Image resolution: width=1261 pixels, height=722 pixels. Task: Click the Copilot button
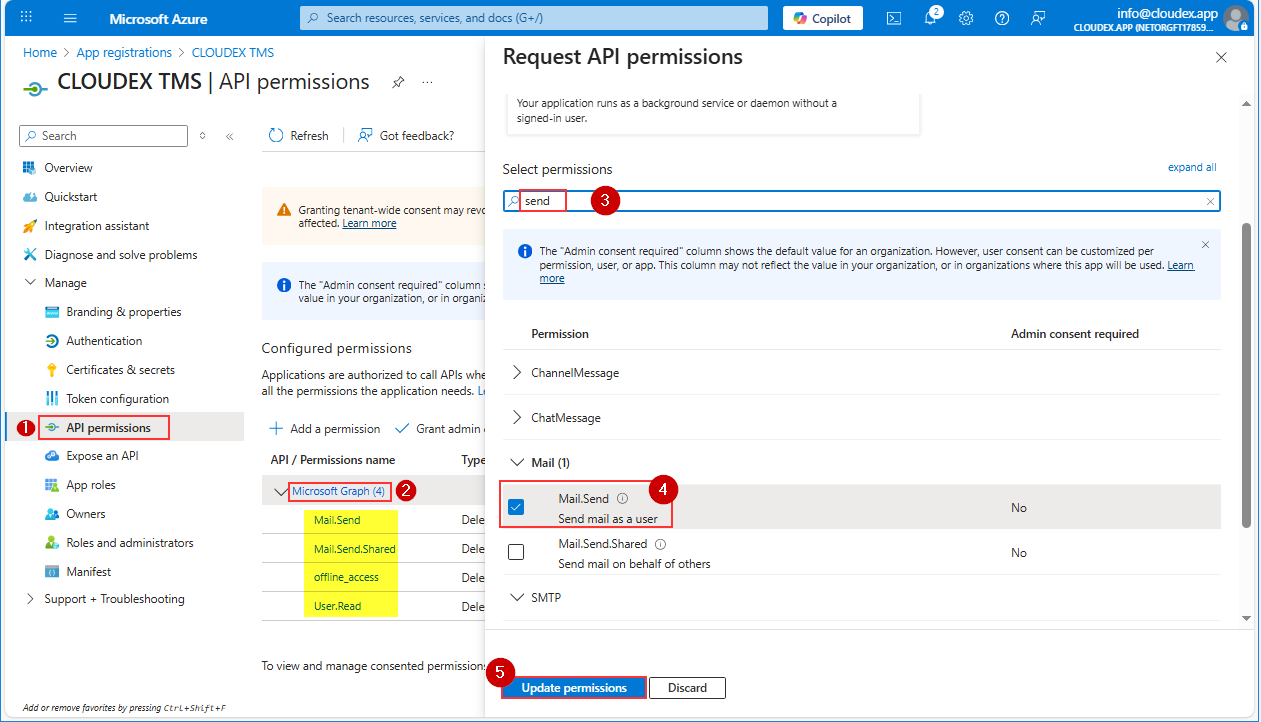point(823,18)
